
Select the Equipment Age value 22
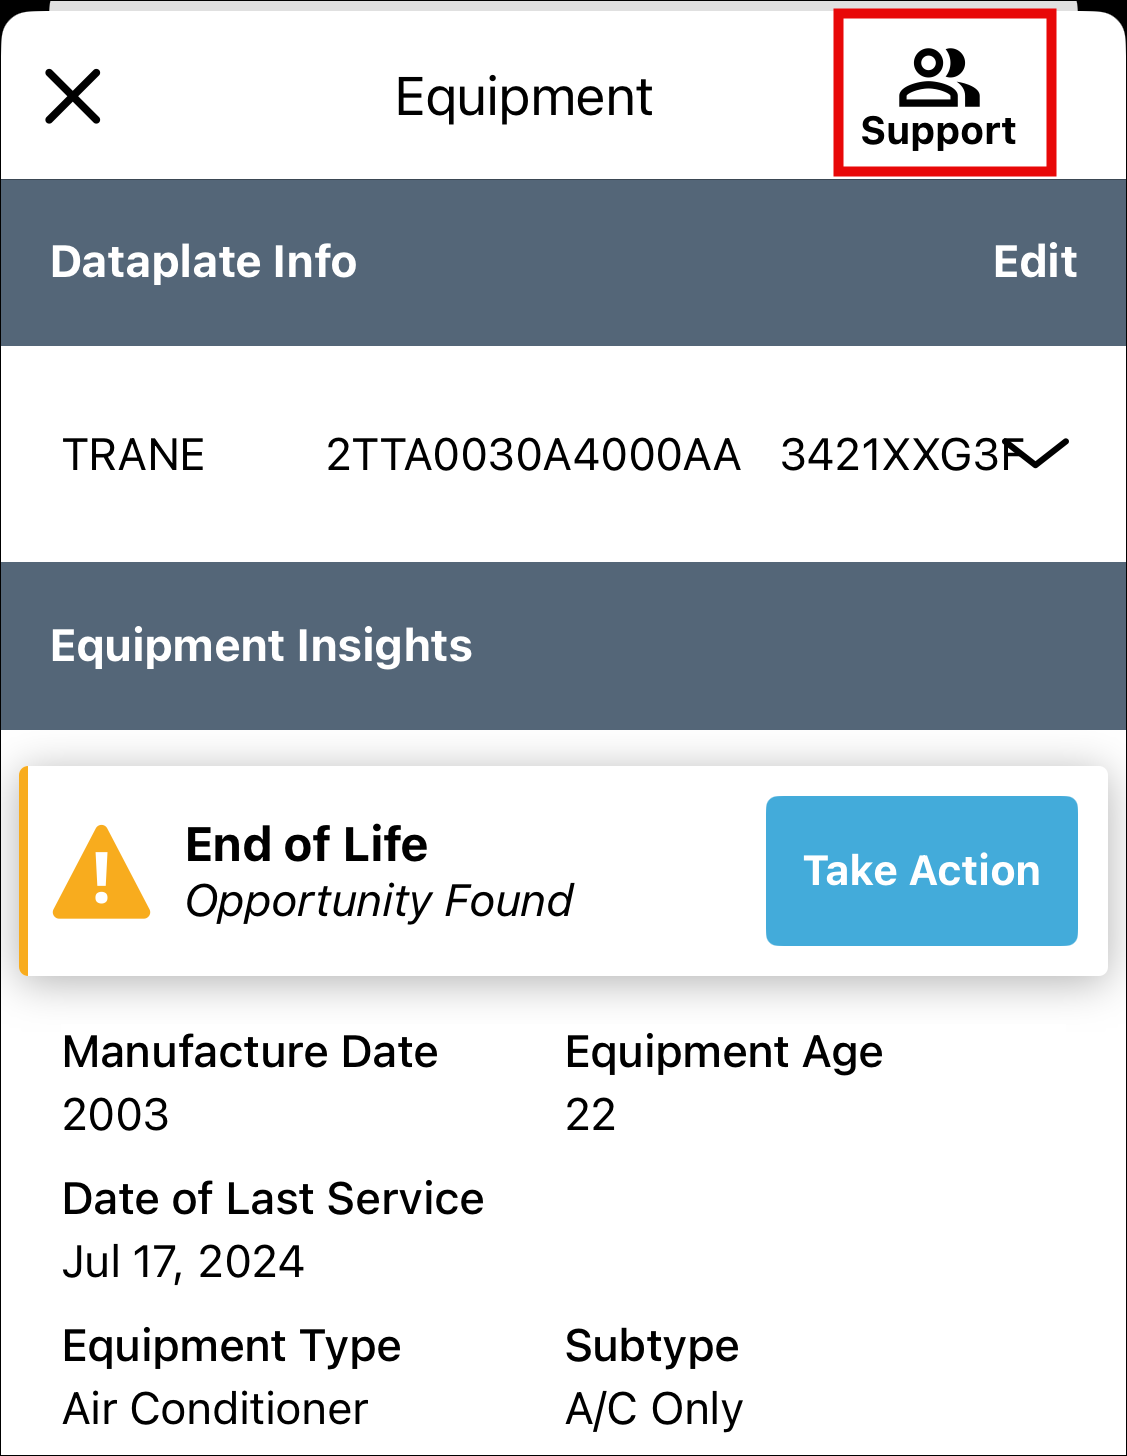(x=590, y=1114)
